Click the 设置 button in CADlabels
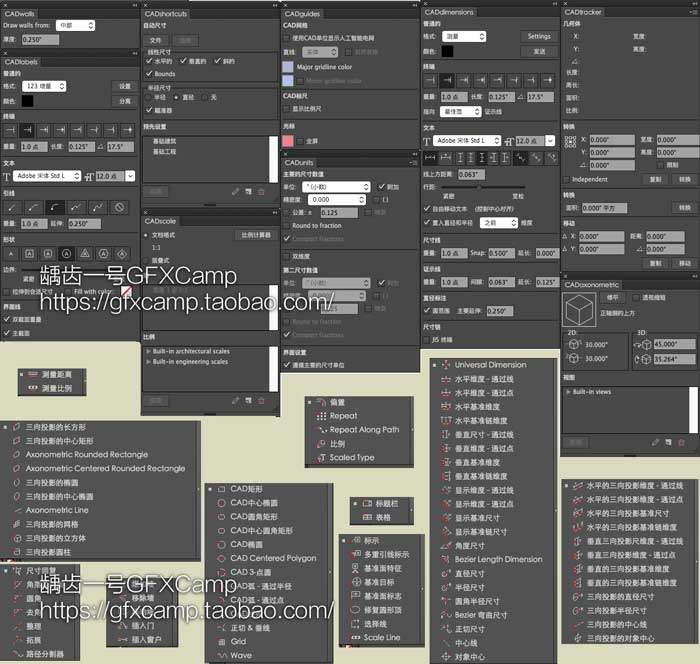The image size is (700, 664). [125, 86]
